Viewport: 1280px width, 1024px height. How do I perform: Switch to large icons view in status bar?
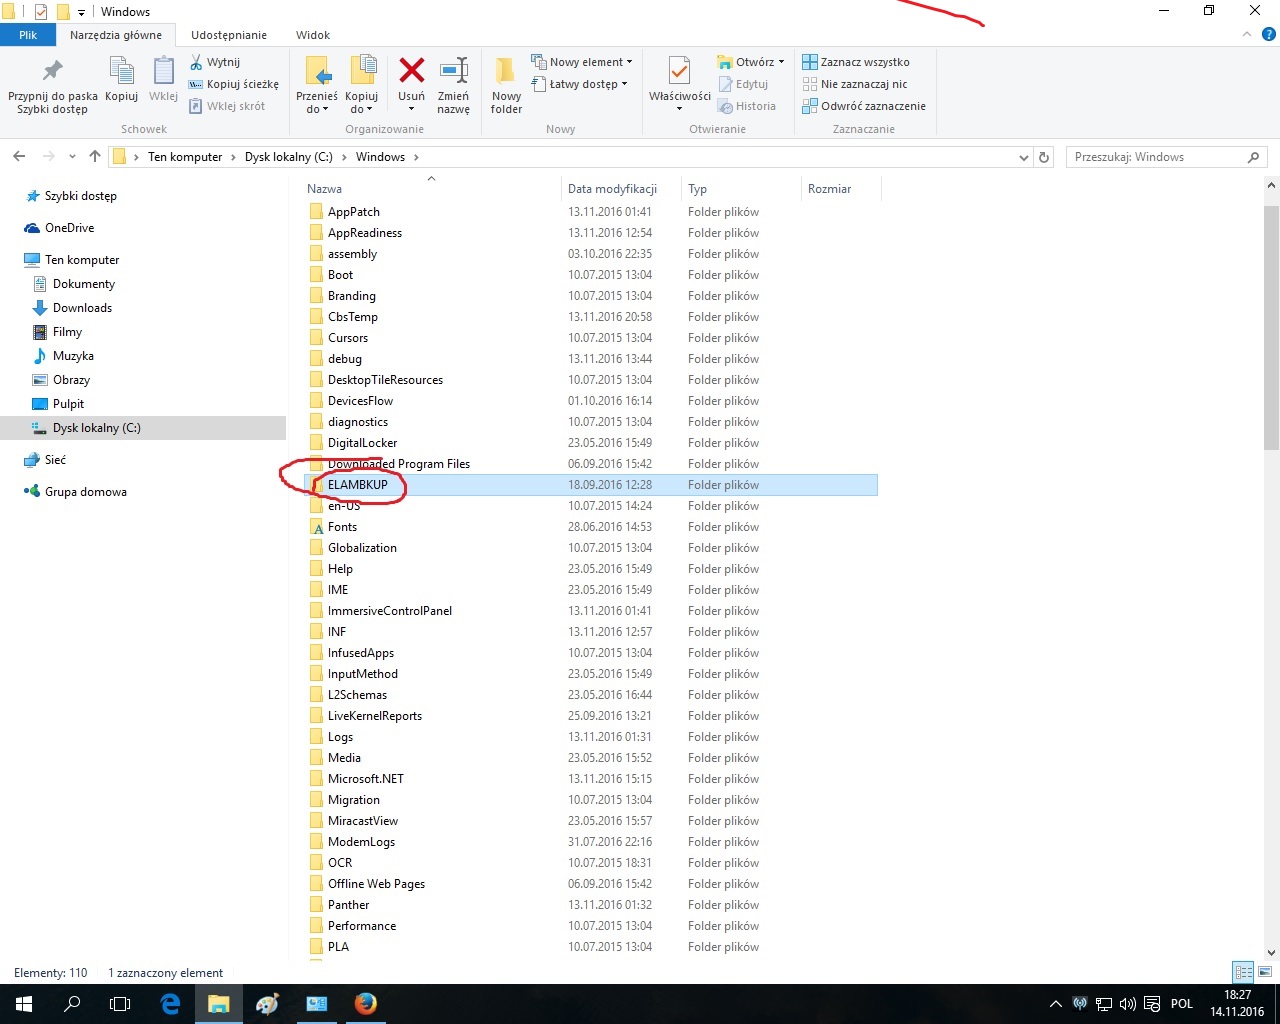(1264, 972)
